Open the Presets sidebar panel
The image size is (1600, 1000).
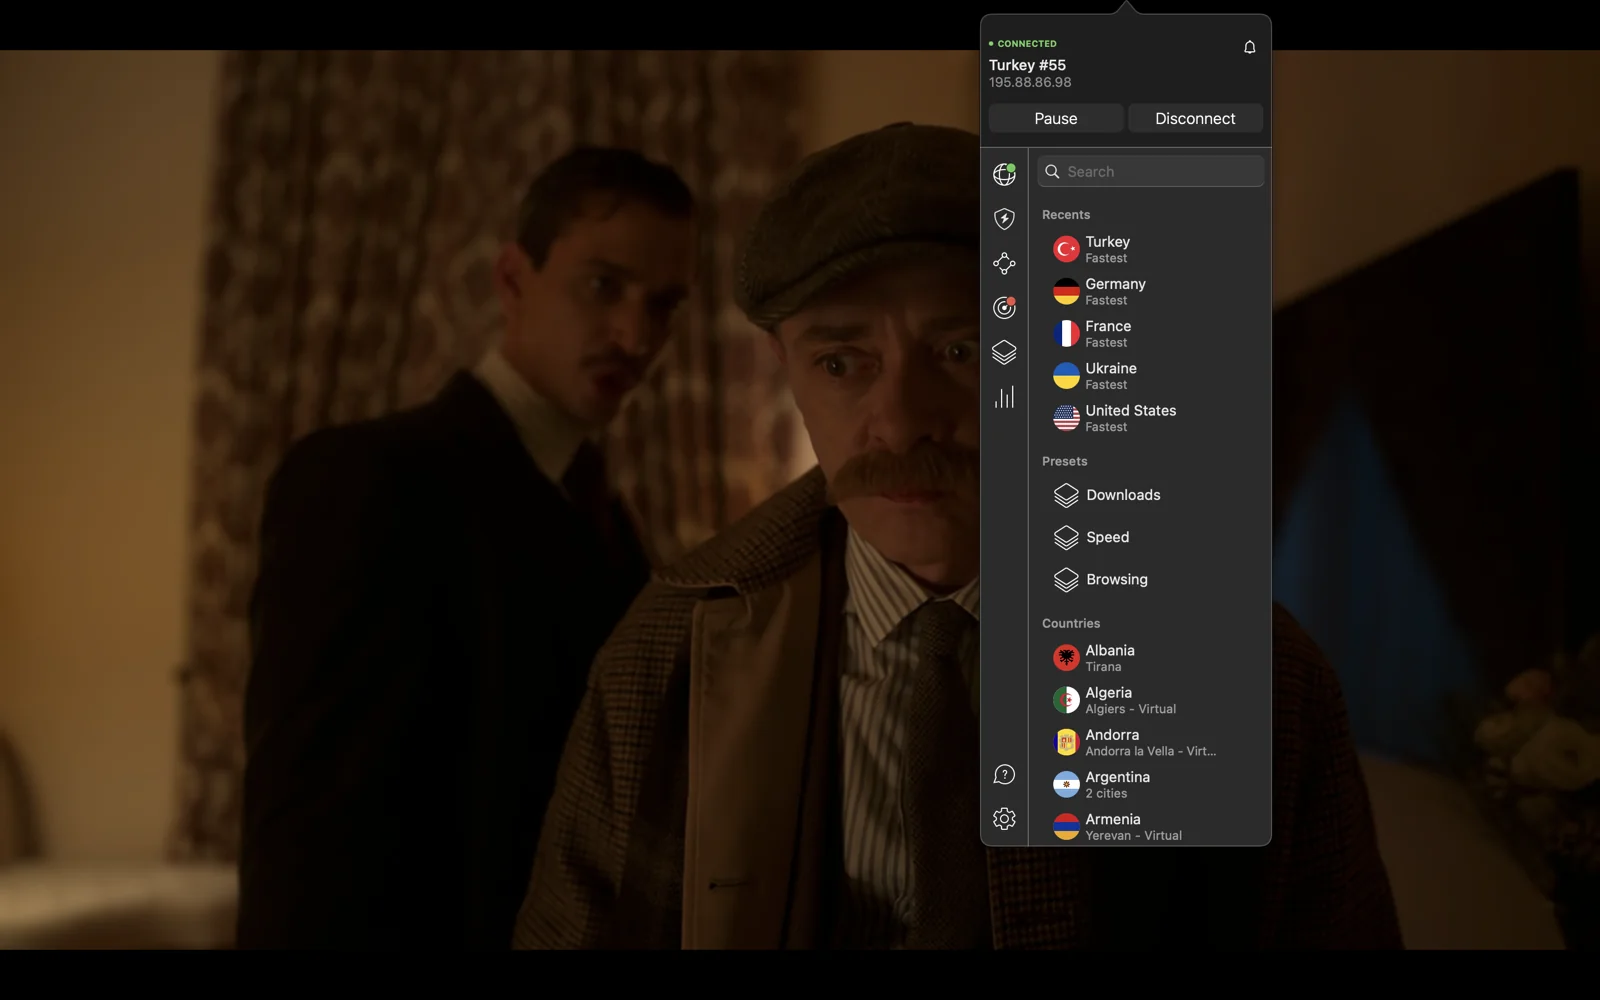[x=1004, y=352]
